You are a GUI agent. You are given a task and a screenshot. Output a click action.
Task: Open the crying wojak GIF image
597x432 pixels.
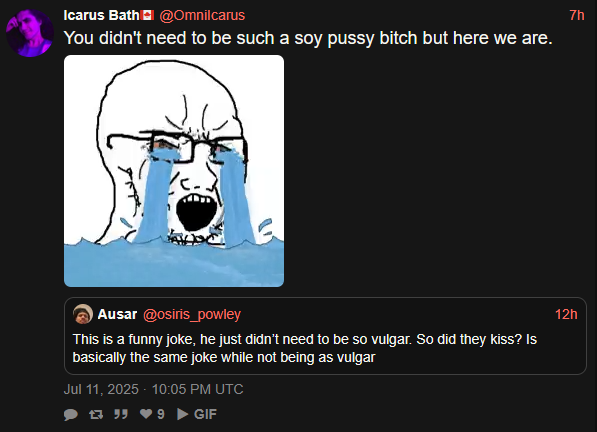(174, 171)
